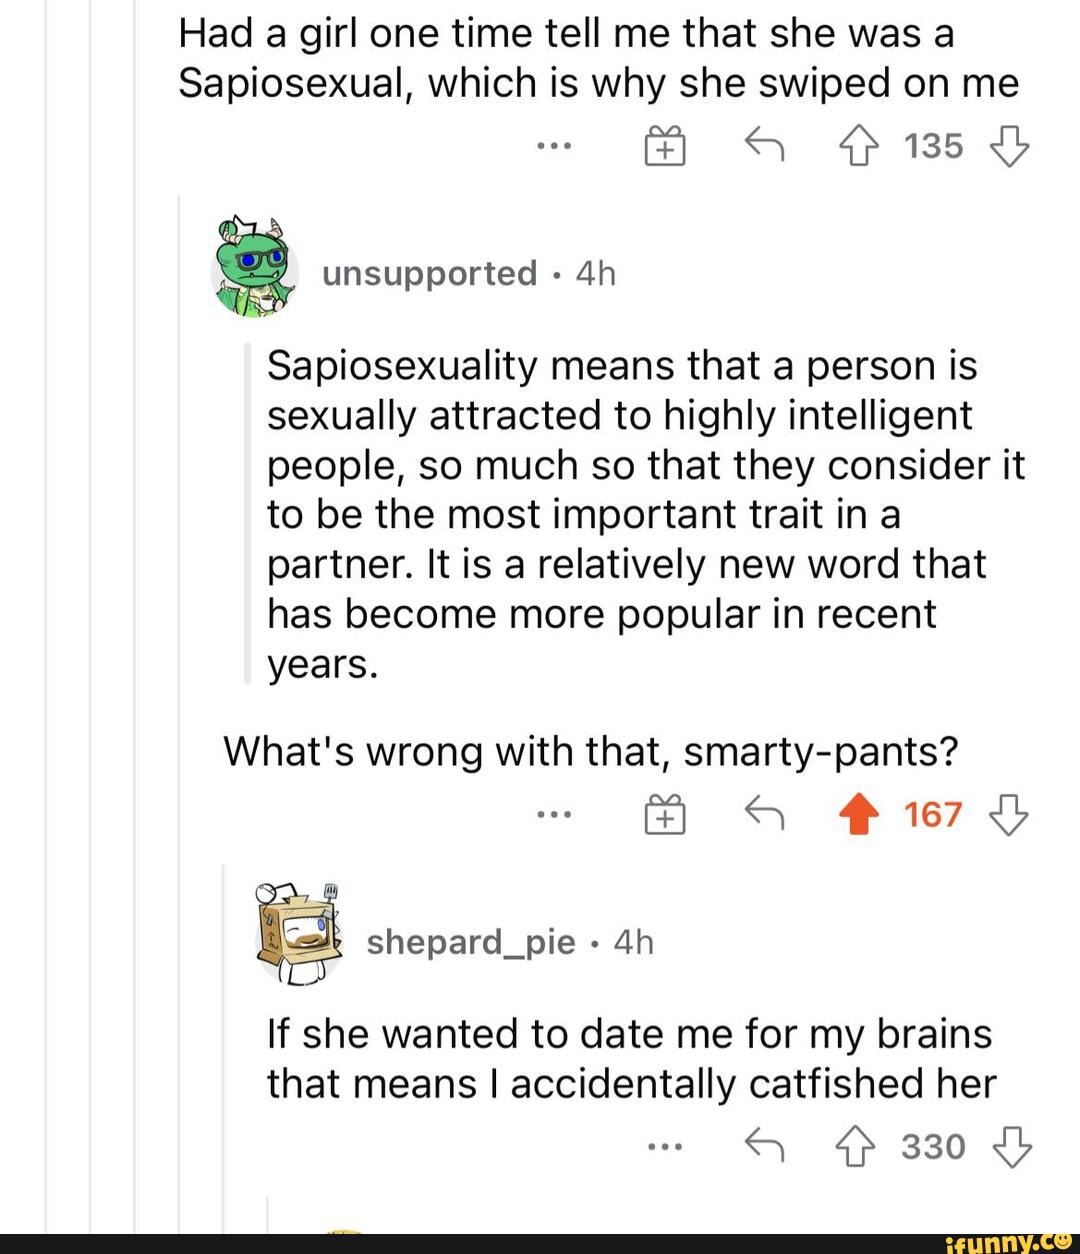Open the three-dot menu on shepard_pie's comment
1080x1254 pixels.
[665, 1147]
